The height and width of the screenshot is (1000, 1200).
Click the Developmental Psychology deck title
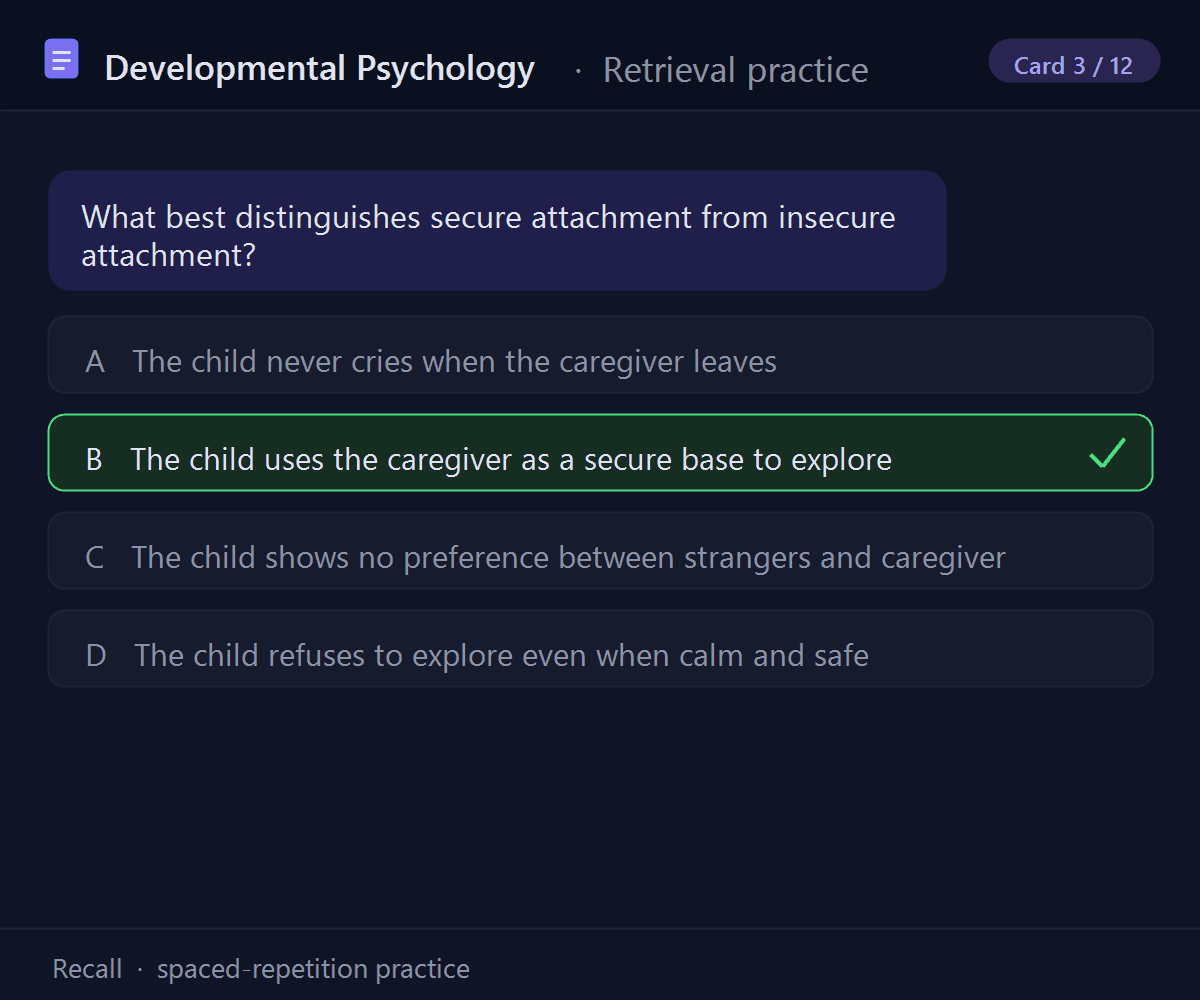(320, 68)
